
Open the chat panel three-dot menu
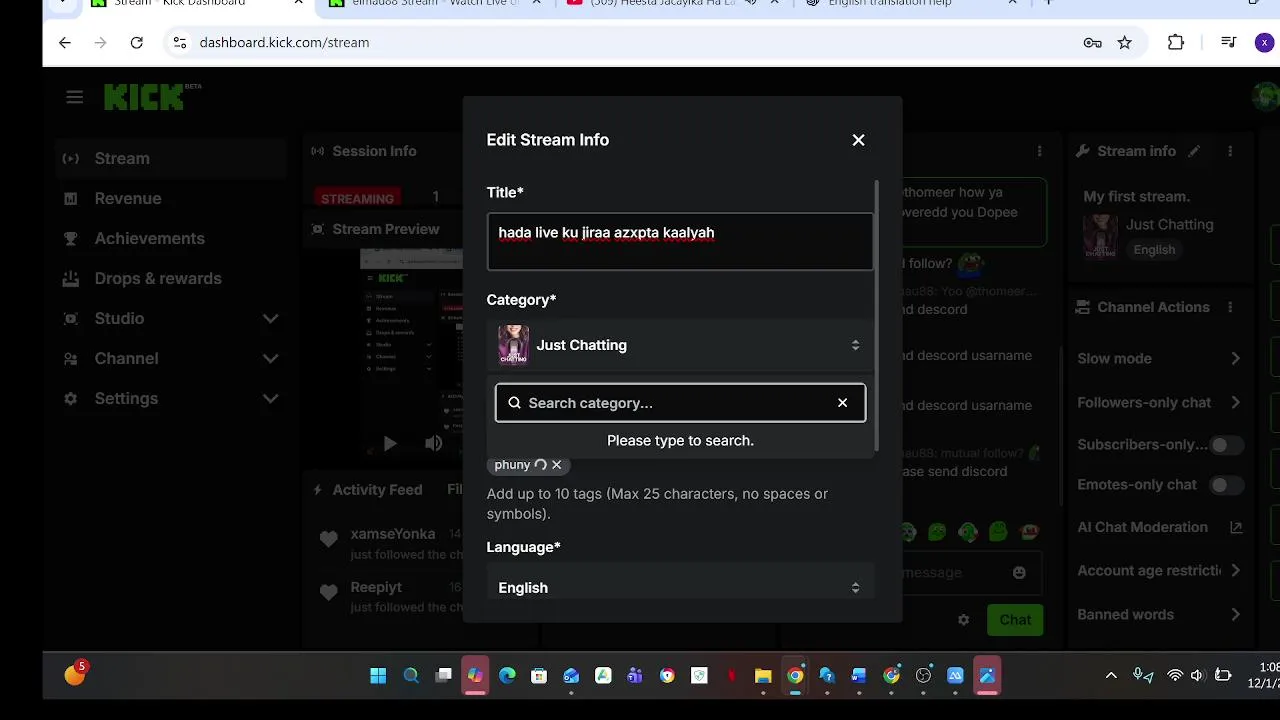(x=1040, y=151)
